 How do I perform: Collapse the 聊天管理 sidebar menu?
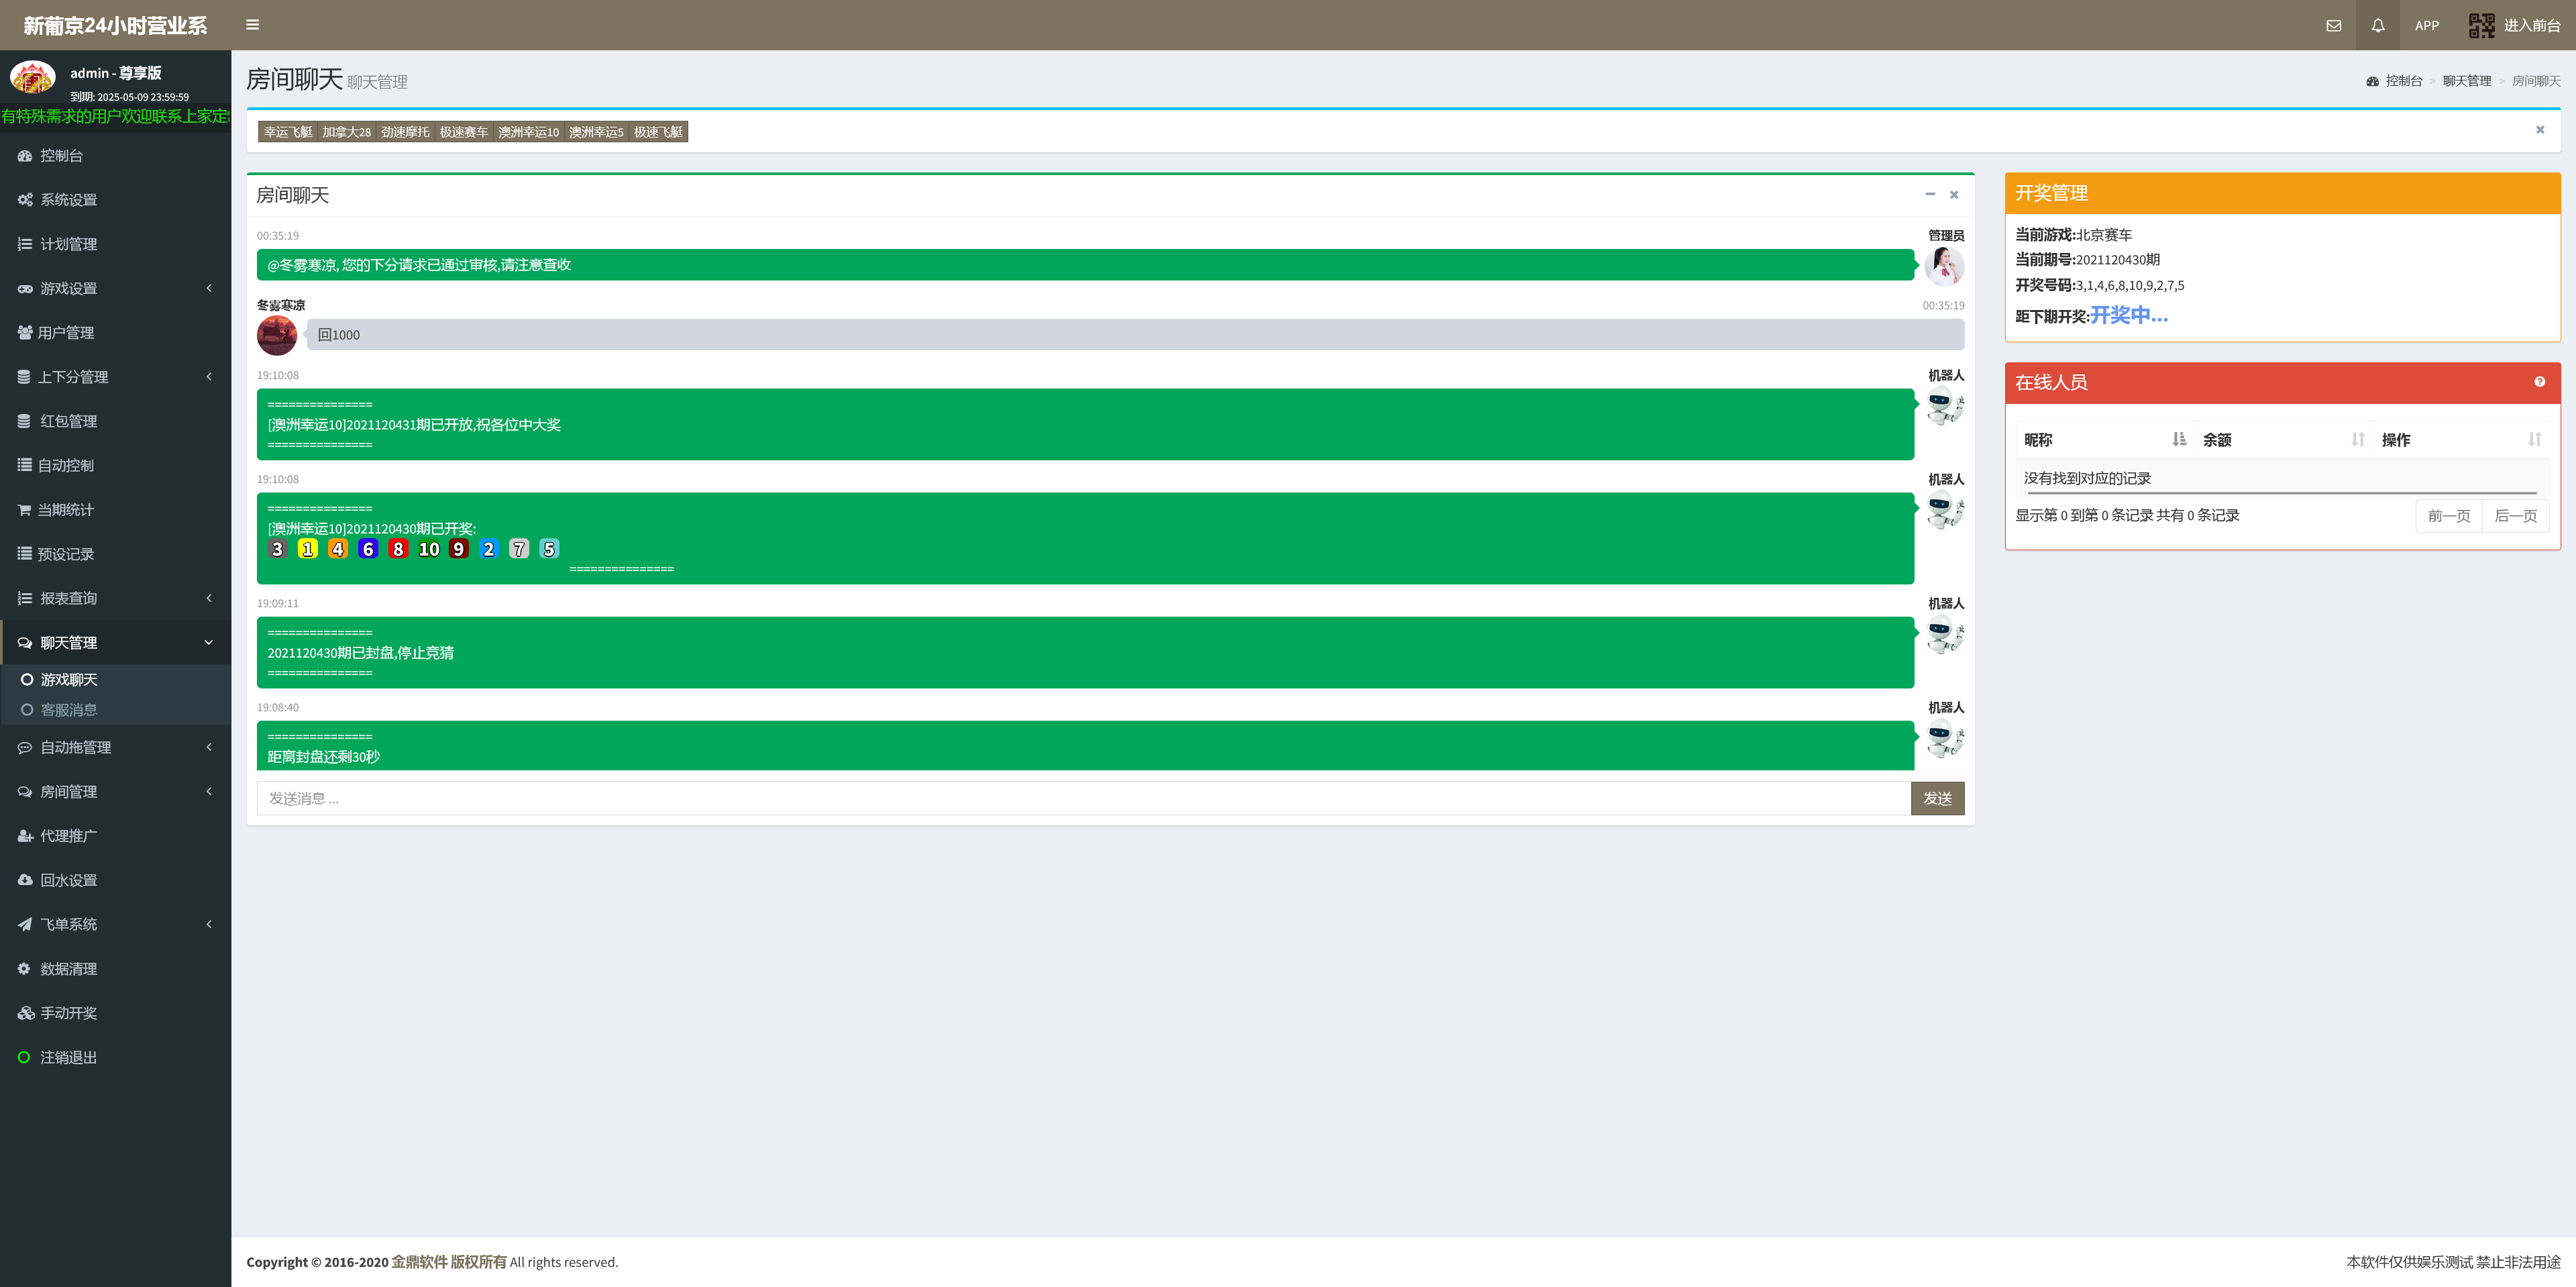(x=68, y=643)
